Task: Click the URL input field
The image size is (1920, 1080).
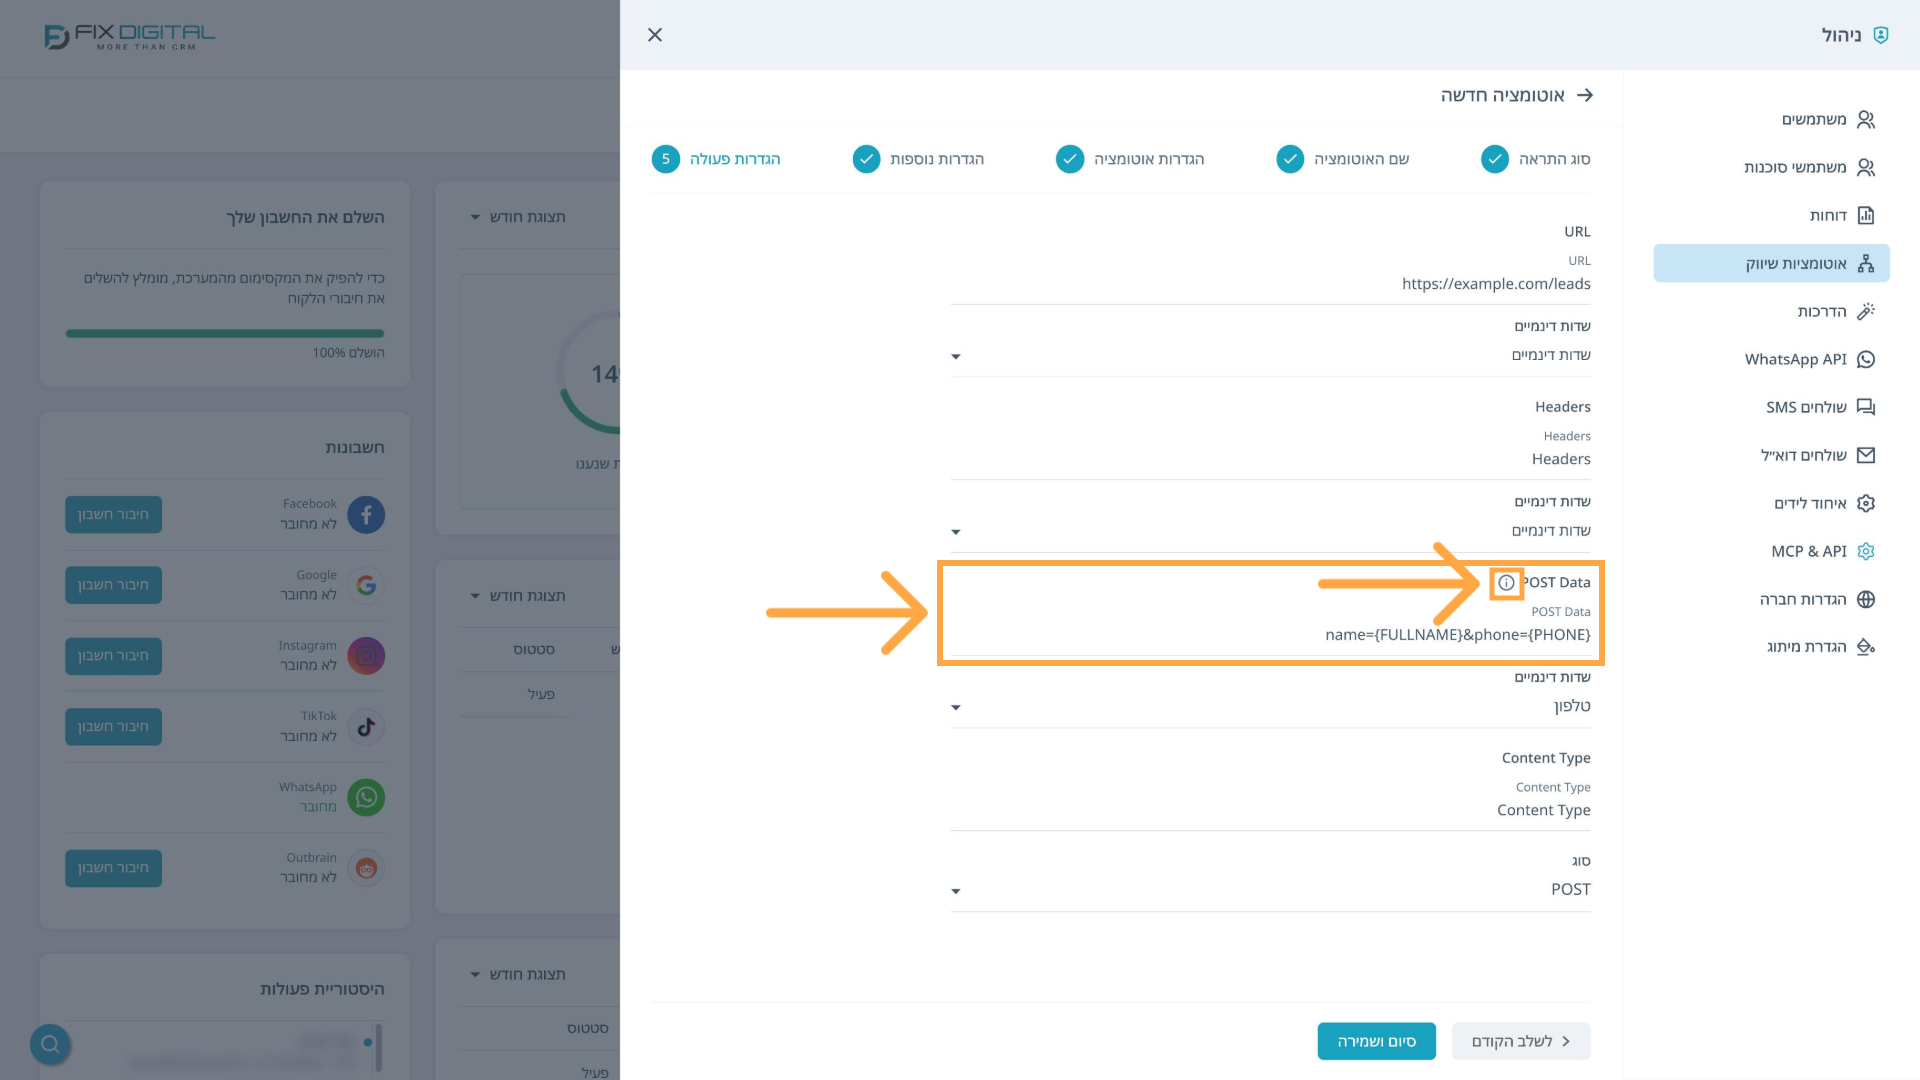Action: click(1271, 284)
